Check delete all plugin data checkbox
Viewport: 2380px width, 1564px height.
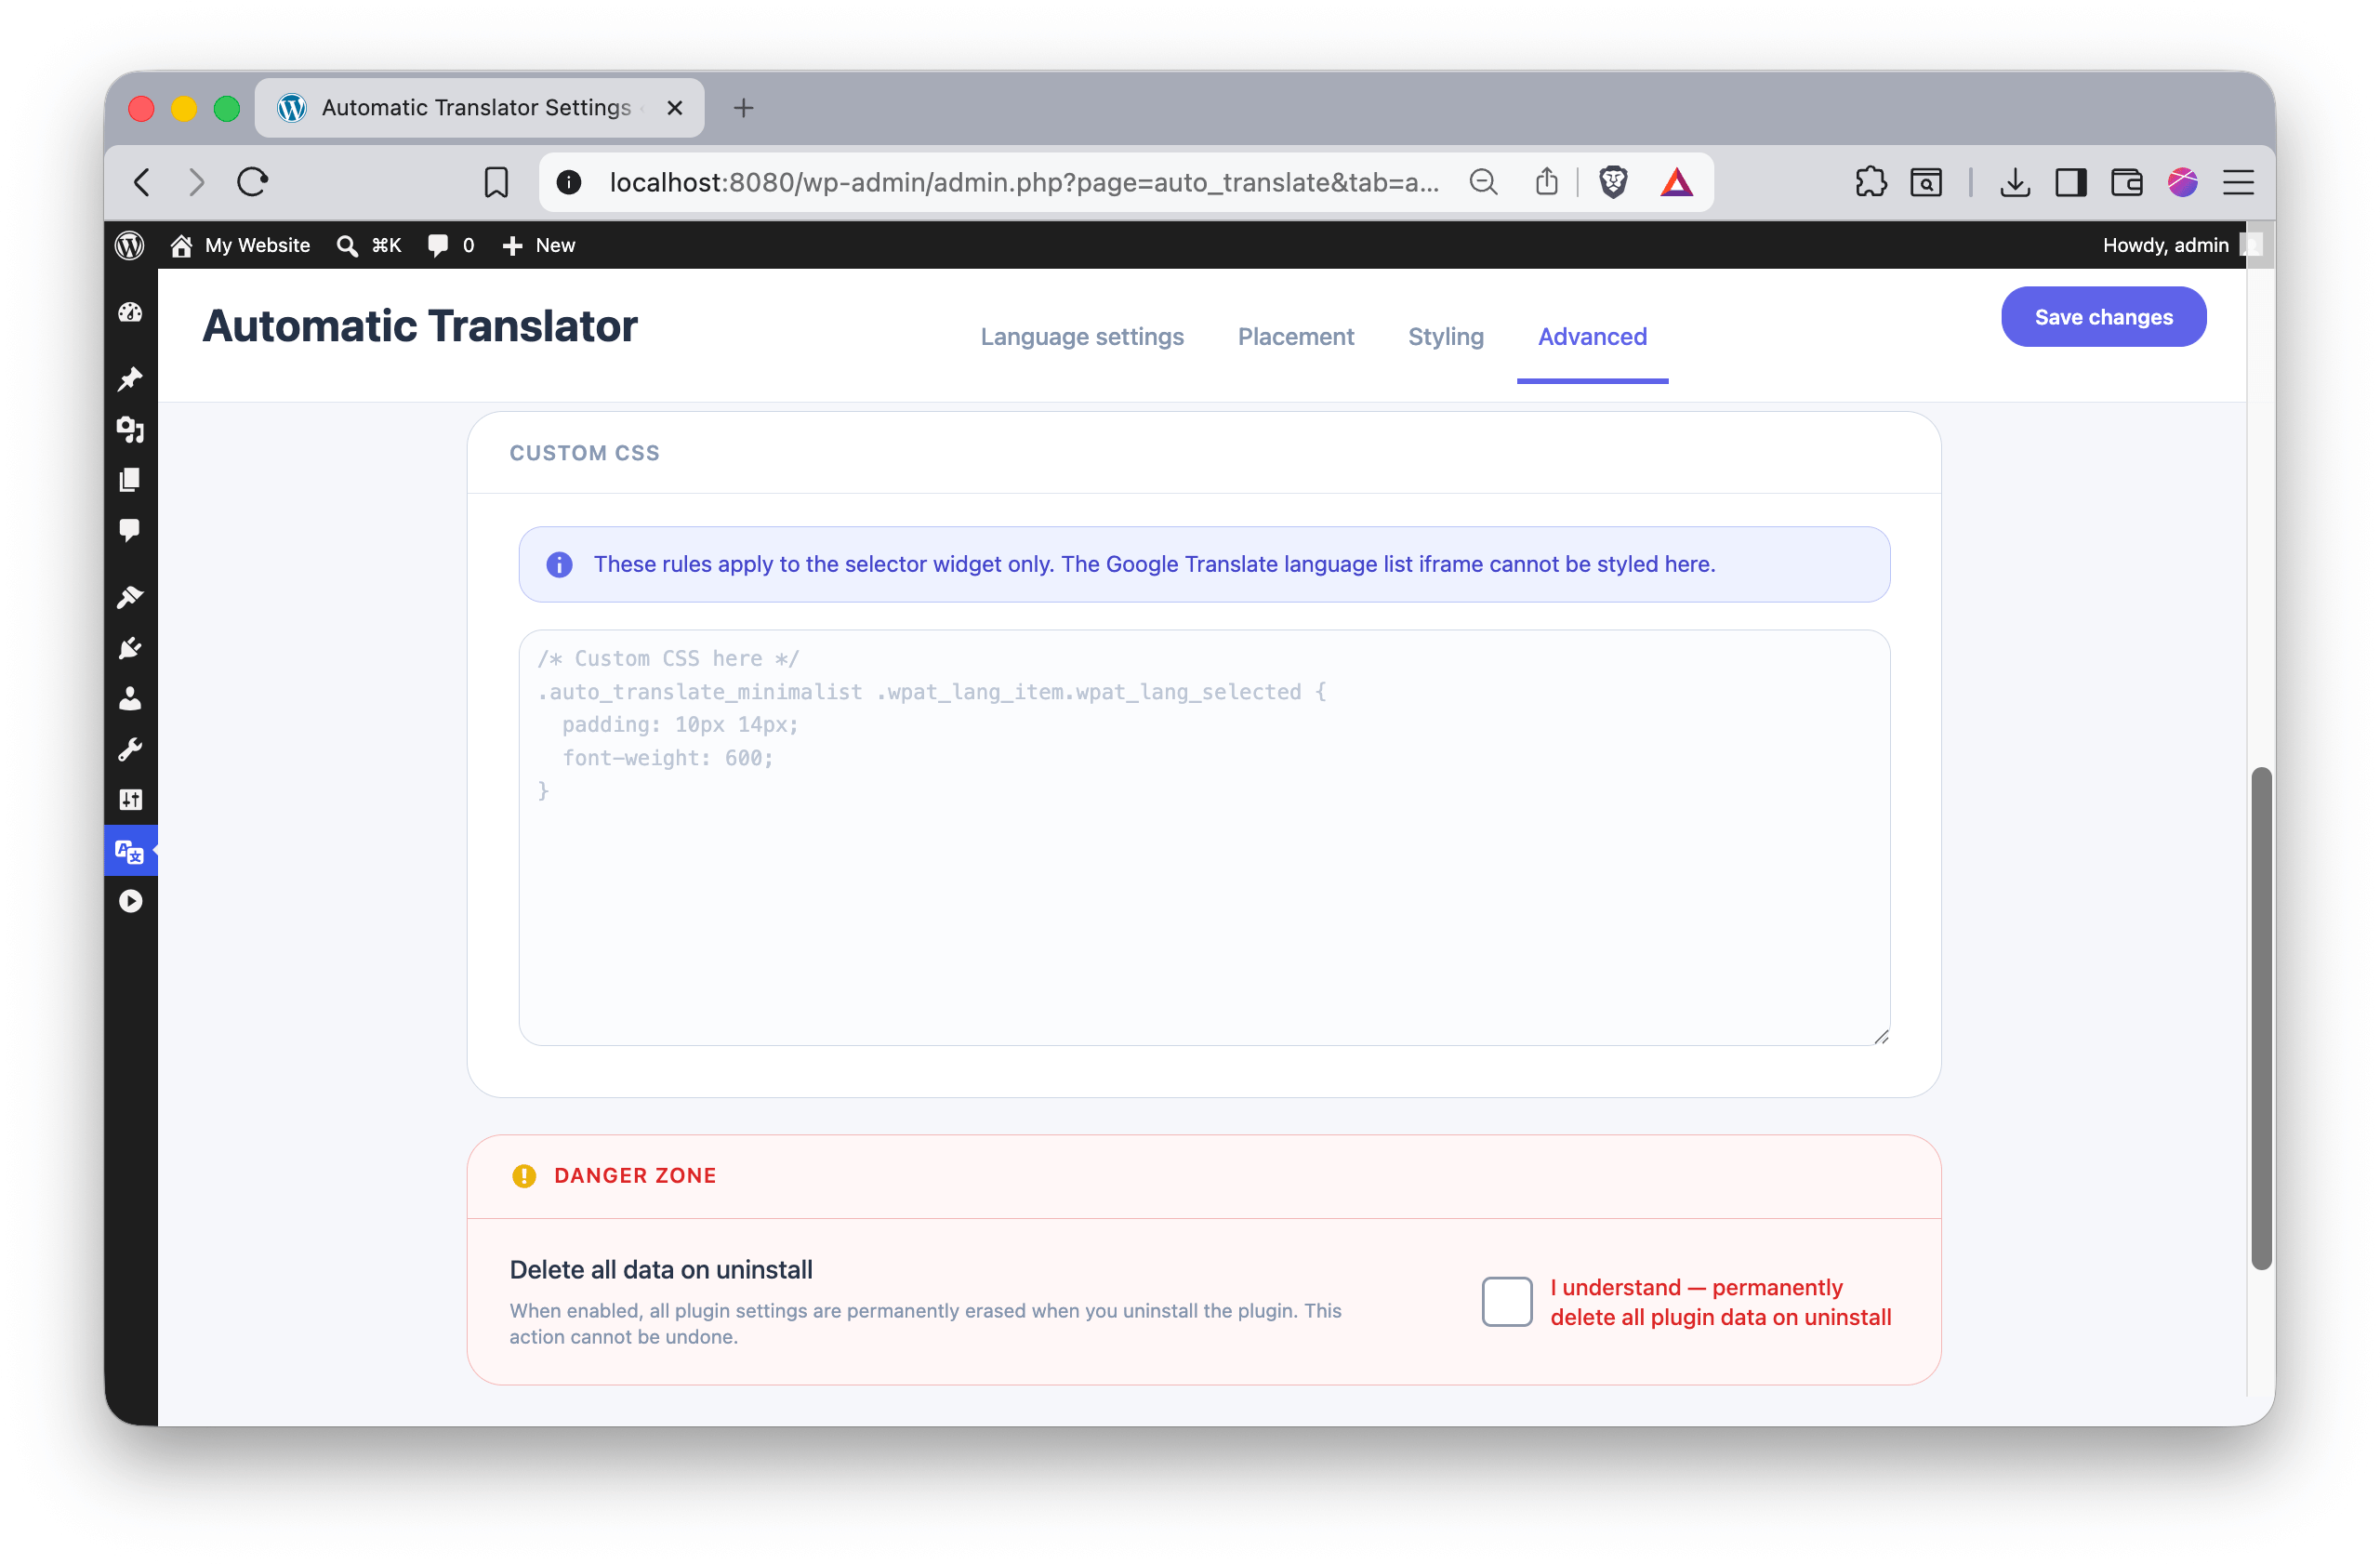point(1507,1302)
